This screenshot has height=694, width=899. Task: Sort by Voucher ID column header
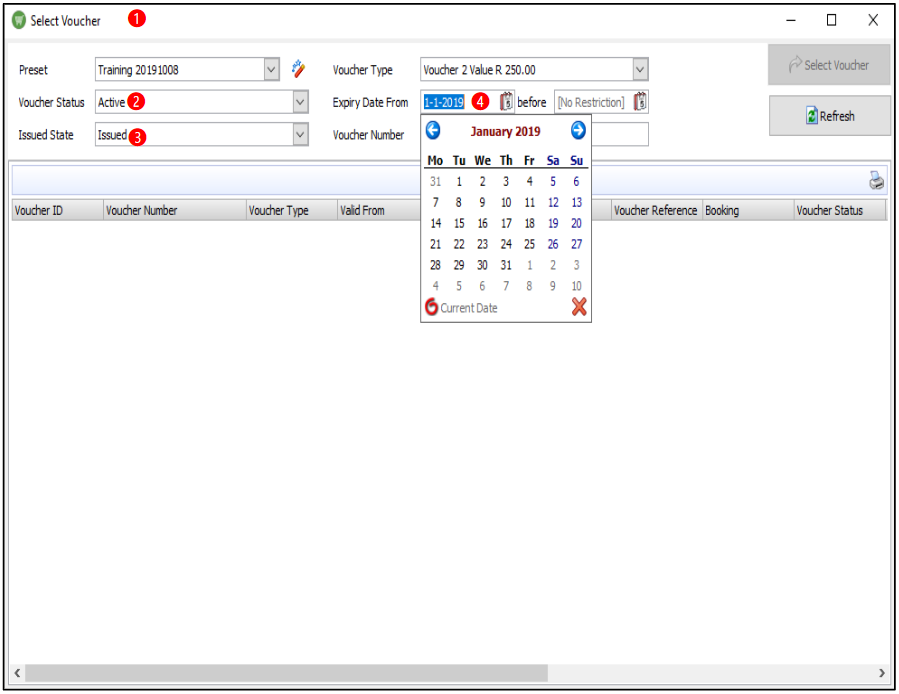coord(57,210)
